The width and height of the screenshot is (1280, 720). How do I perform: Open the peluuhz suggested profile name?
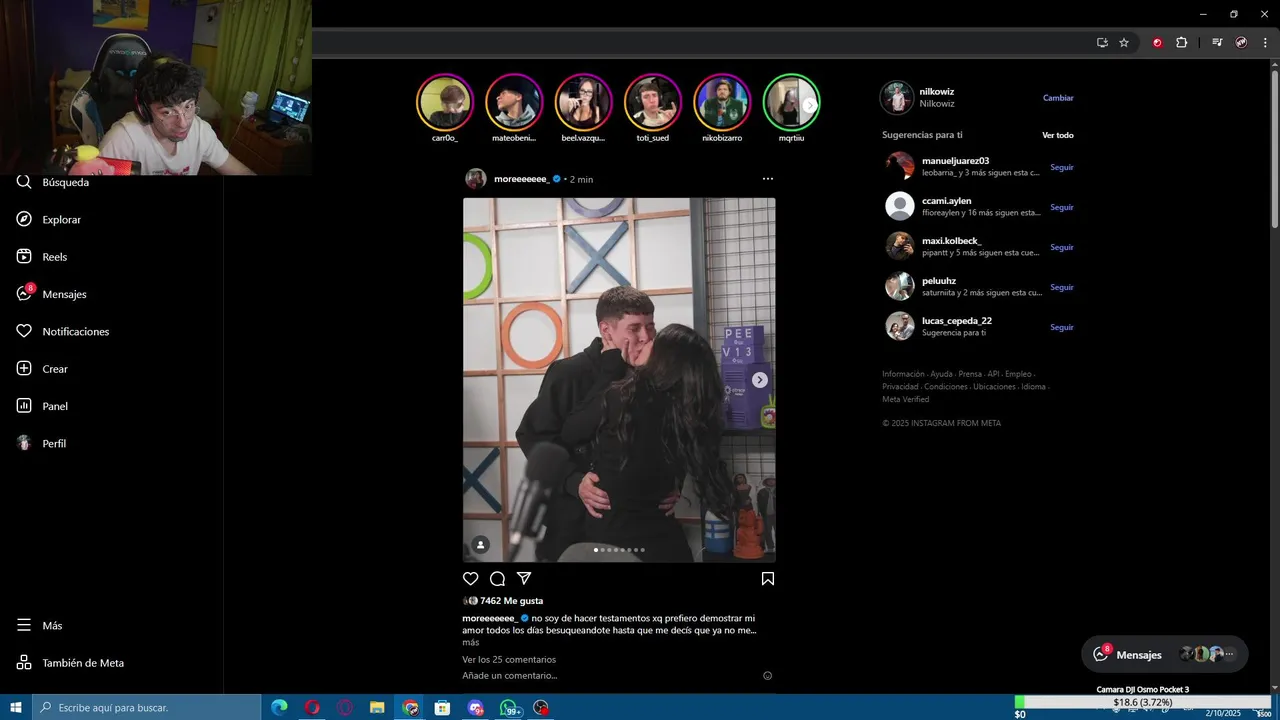coord(939,281)
